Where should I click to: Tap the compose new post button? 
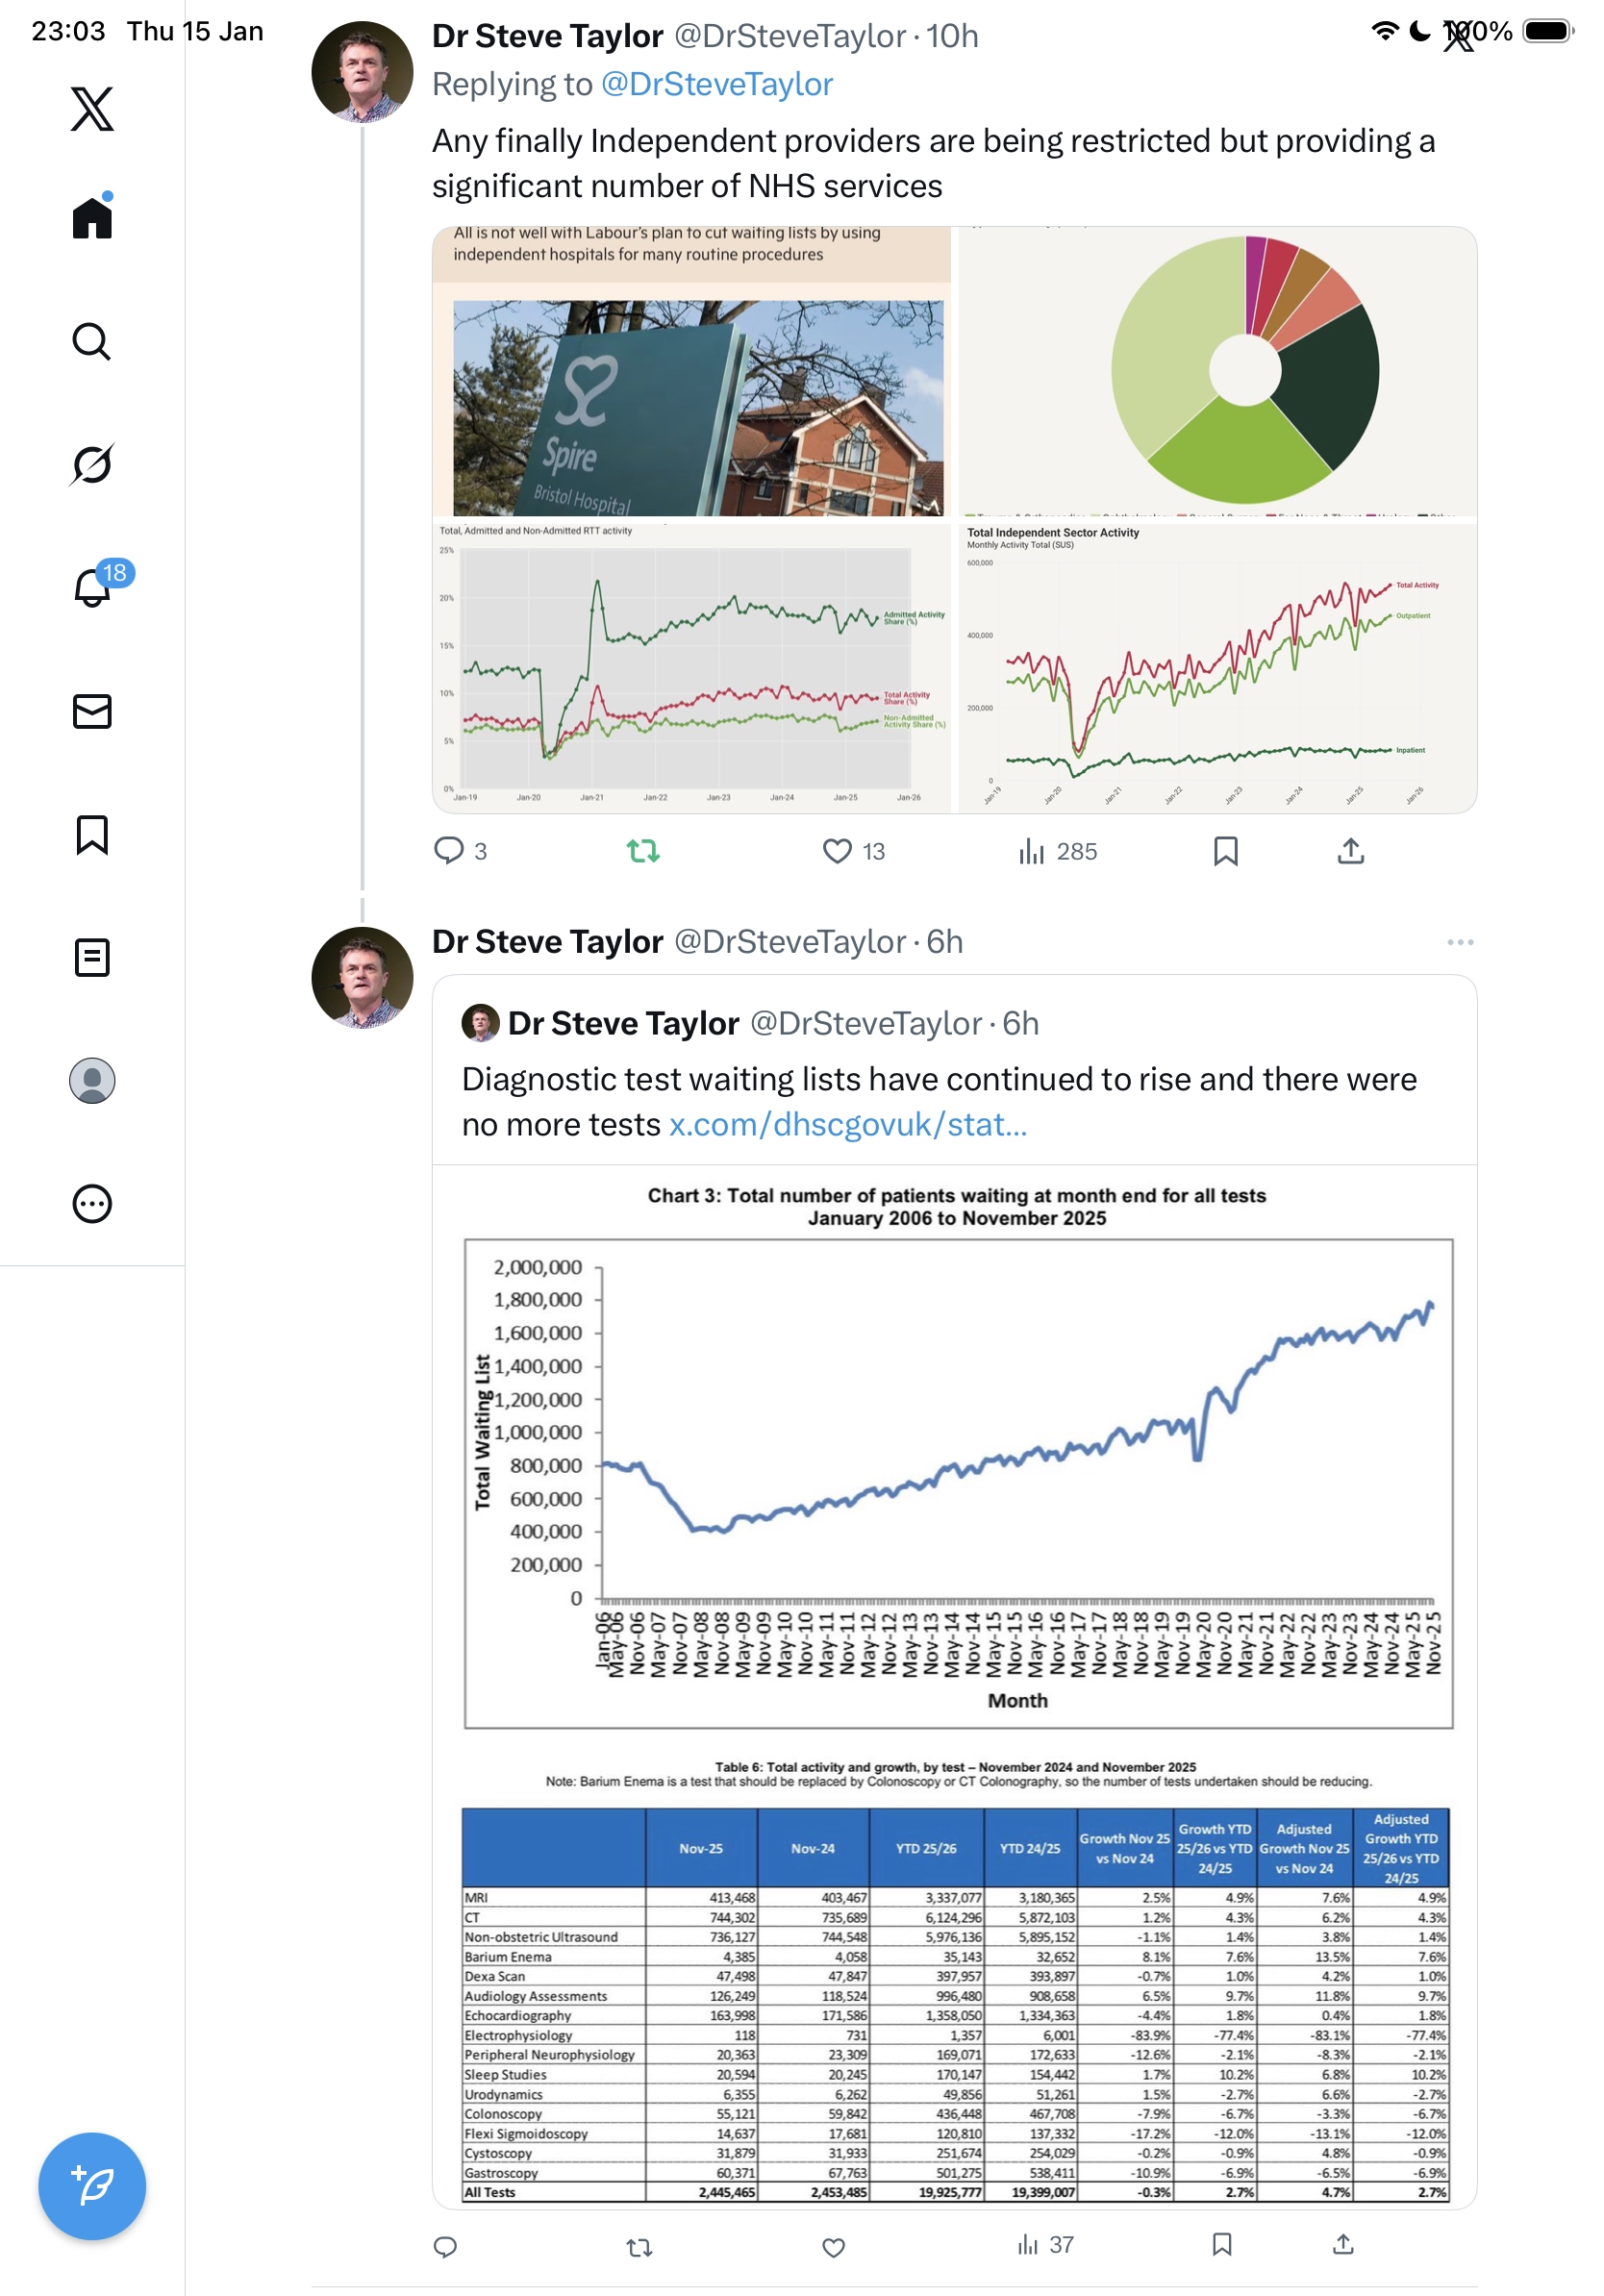tap(92, 2185)
